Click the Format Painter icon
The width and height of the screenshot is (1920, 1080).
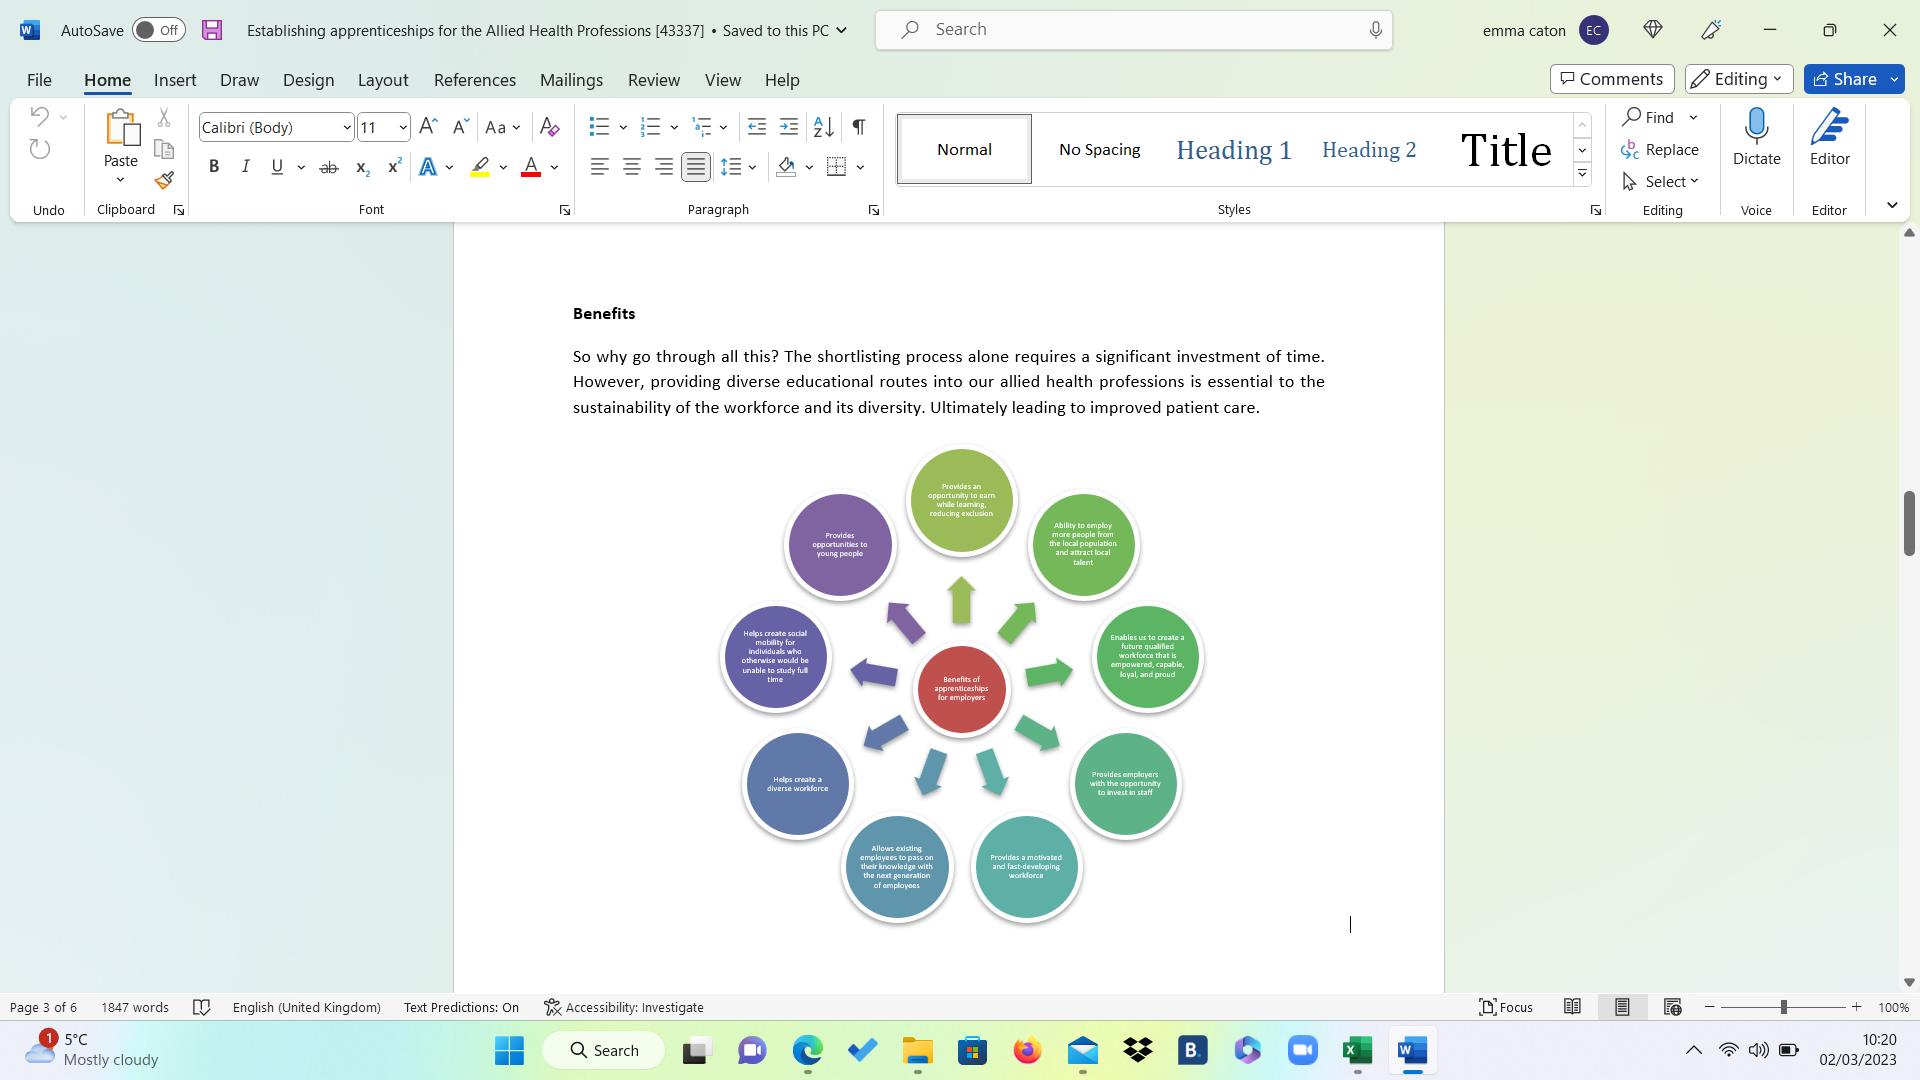pyautogui.click(x=164, y=181)
